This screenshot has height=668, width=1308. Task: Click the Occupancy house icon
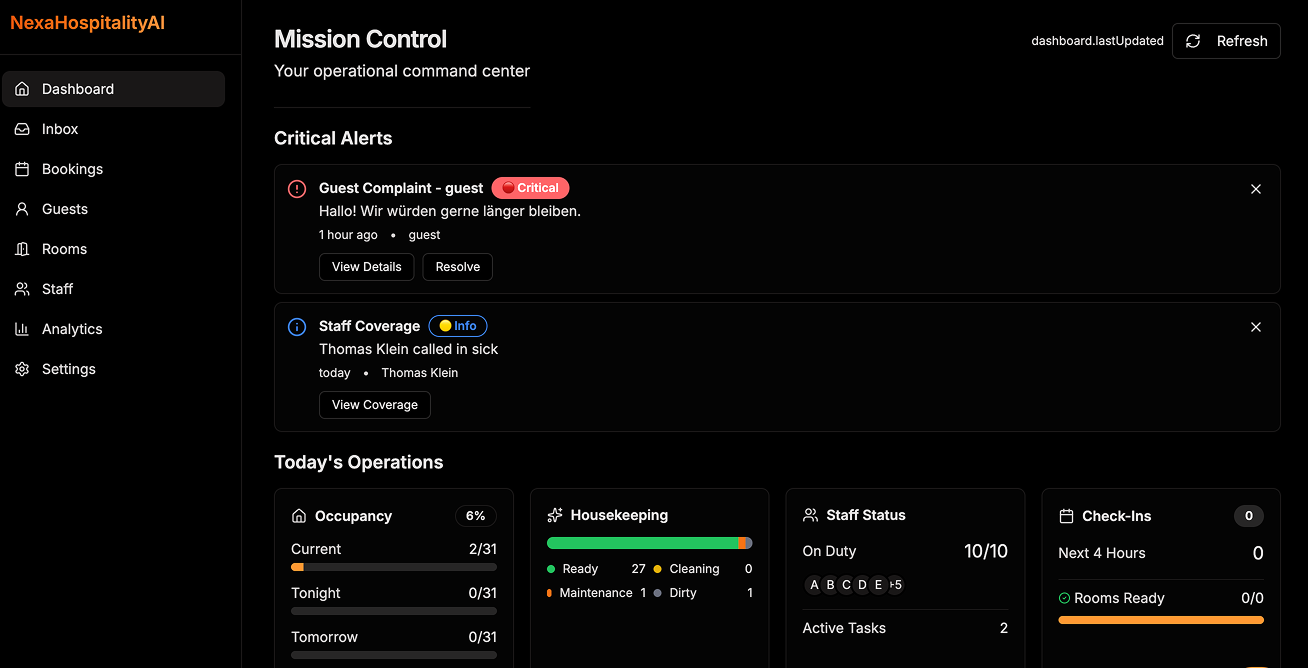point(299,515)
